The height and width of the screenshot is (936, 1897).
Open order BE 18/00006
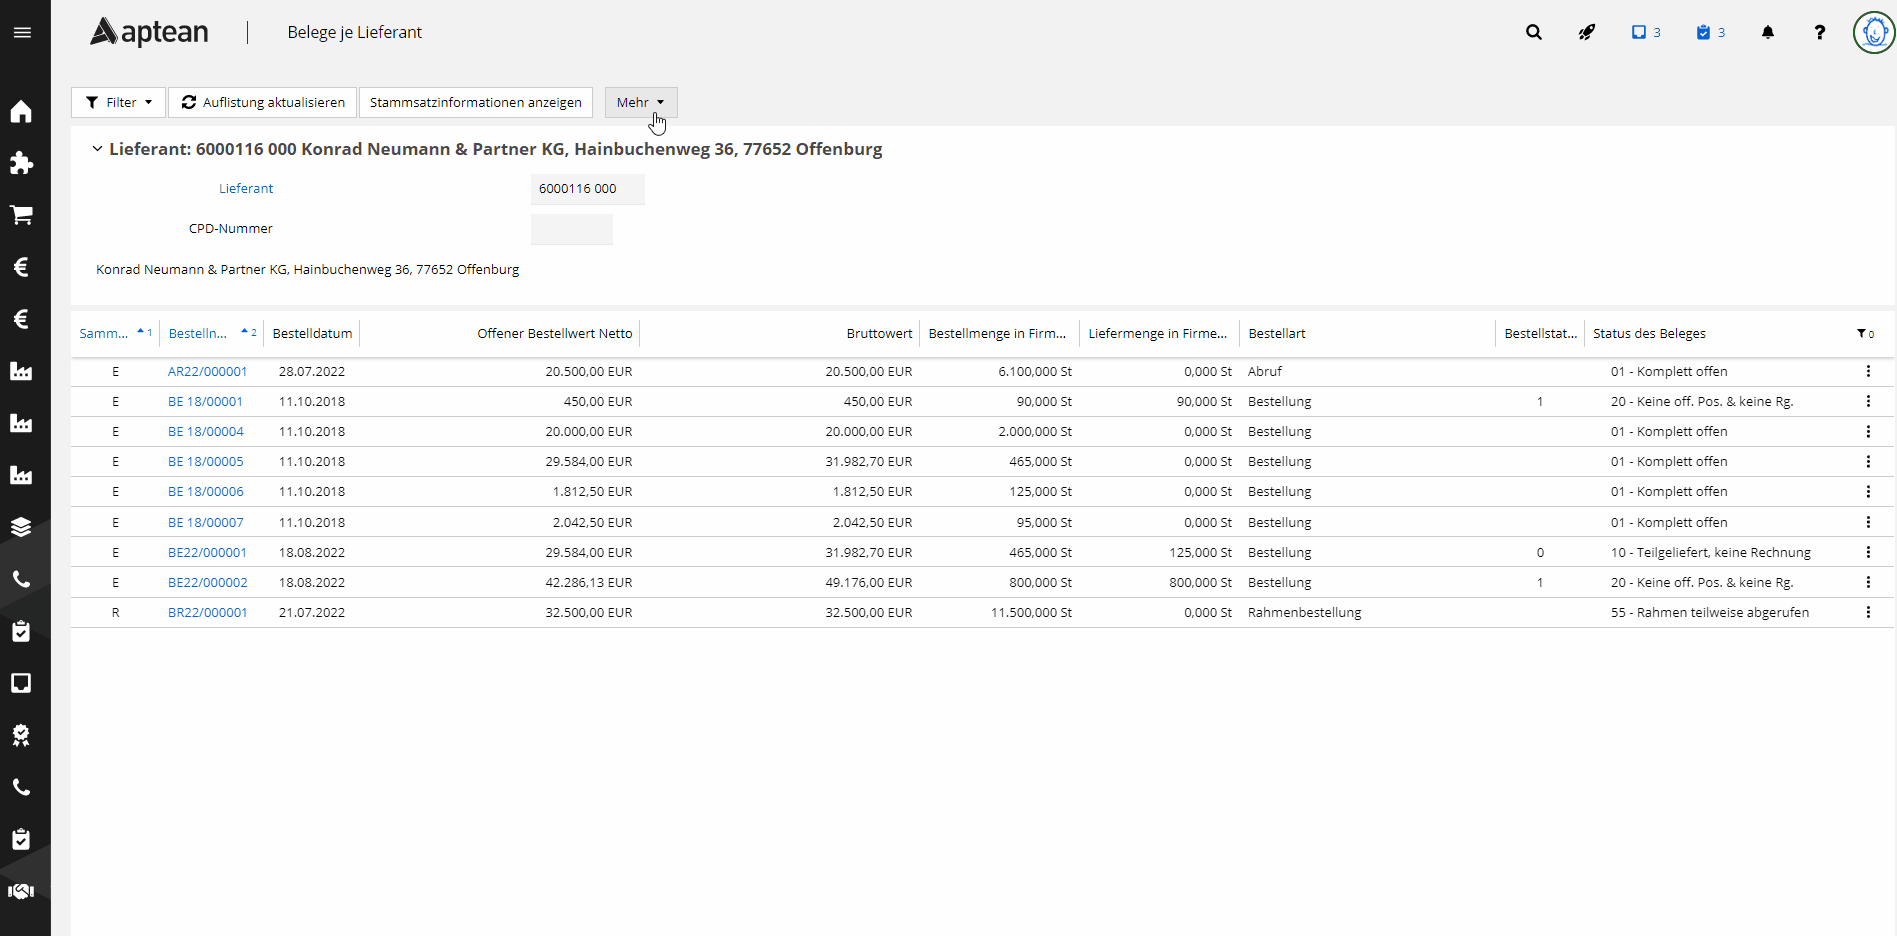tap(205, 491)
